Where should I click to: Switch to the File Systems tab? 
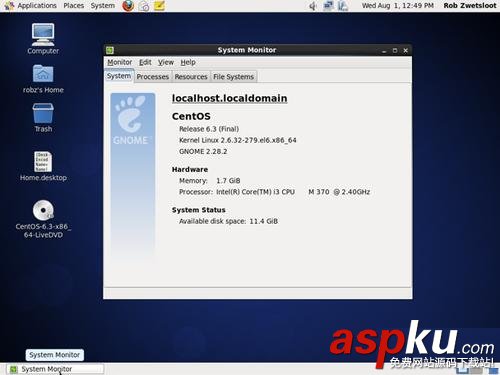tap(233, 77)
